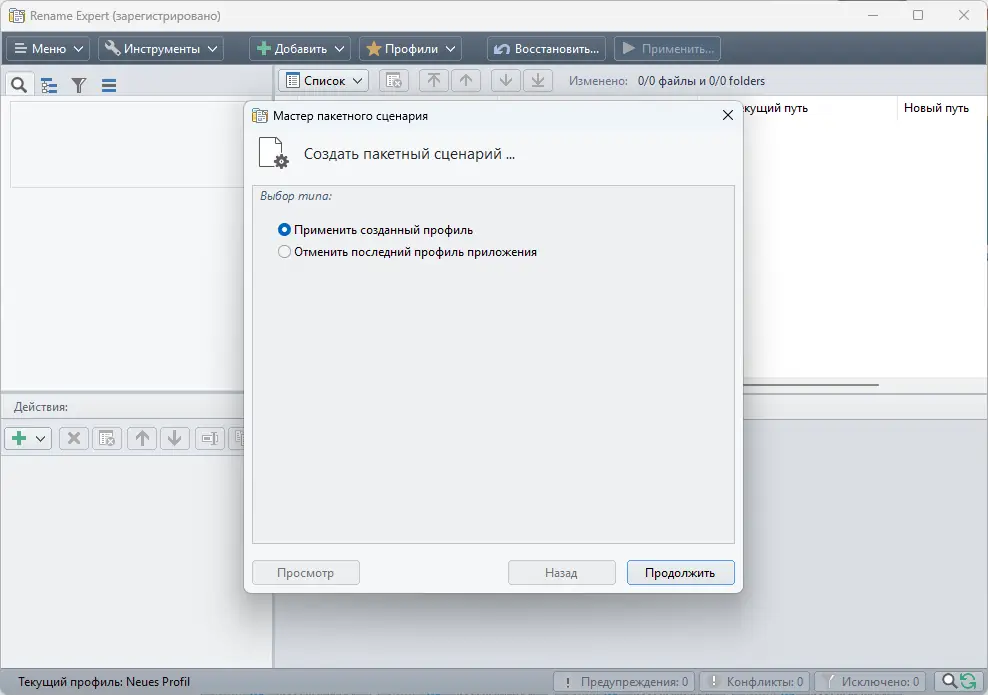The height and width of the screenshot is (695, 988).
Task: Move item to top arrow icon
Action: coord(434,81)
